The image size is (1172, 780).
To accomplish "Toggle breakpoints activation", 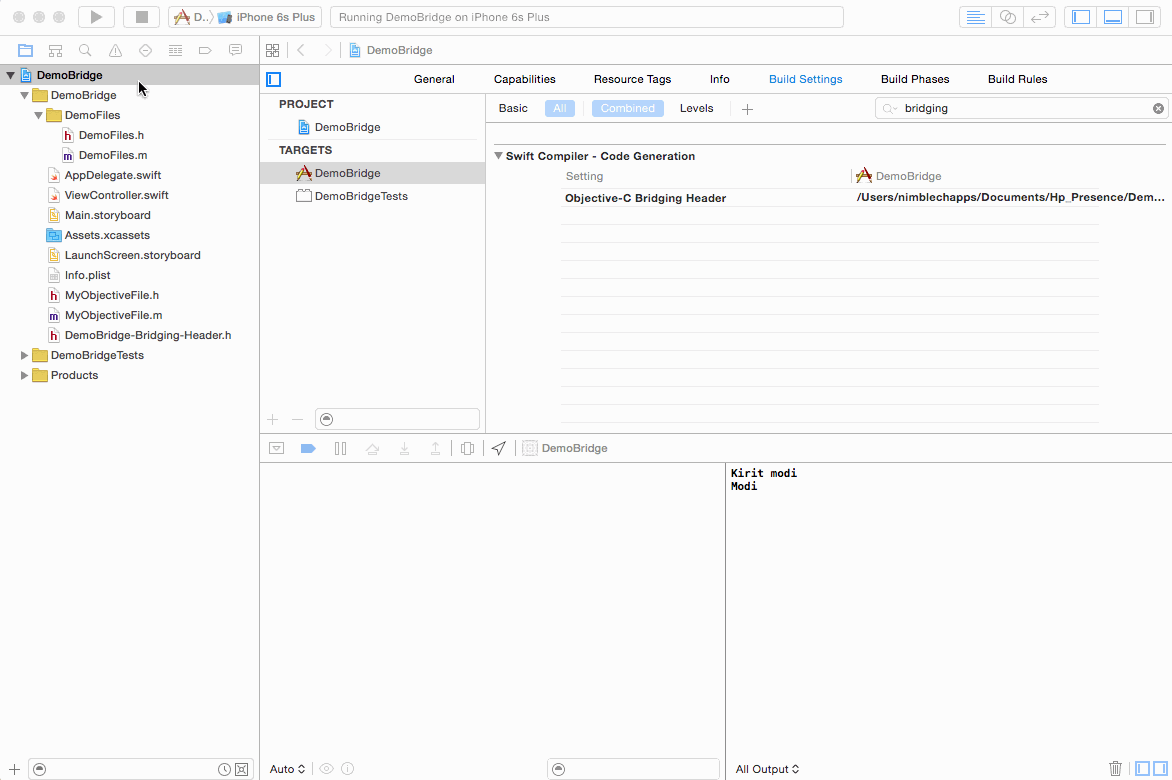I will point(308,448).
